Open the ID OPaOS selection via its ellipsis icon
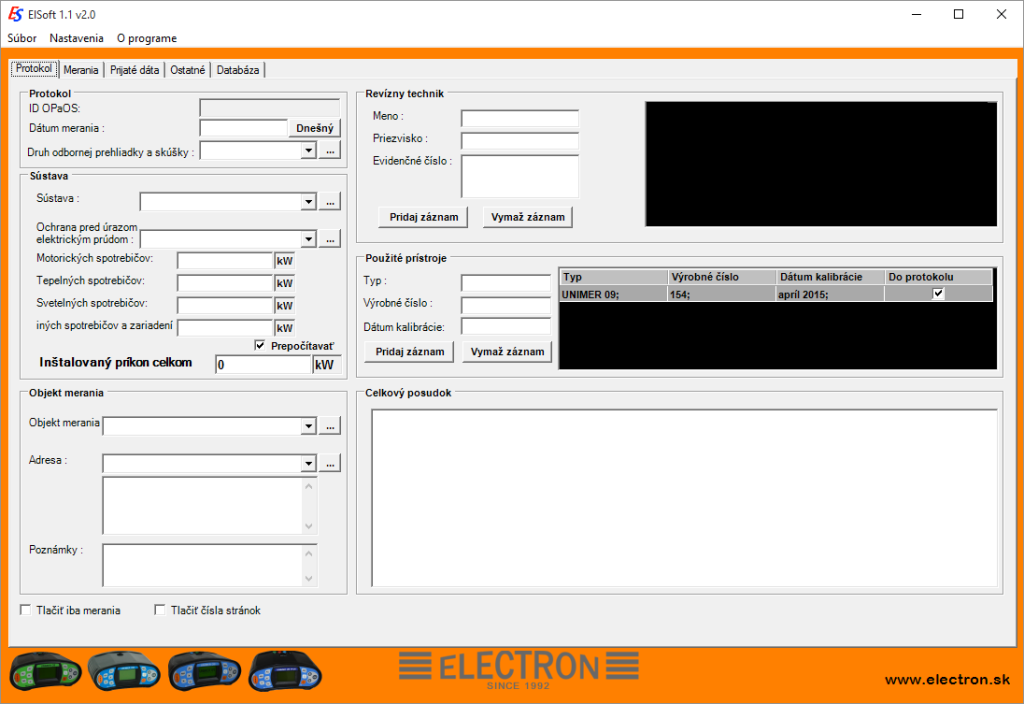Screen dimensions: 1024x704 point(330,150)
